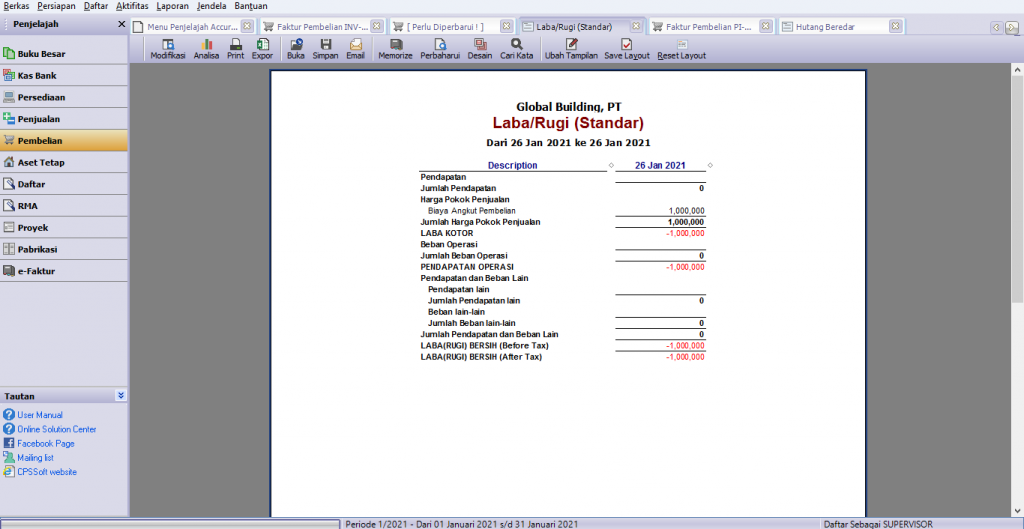1024x529 pixels.
Task: Send report via Email icon
Action: (x=355, y=50)
